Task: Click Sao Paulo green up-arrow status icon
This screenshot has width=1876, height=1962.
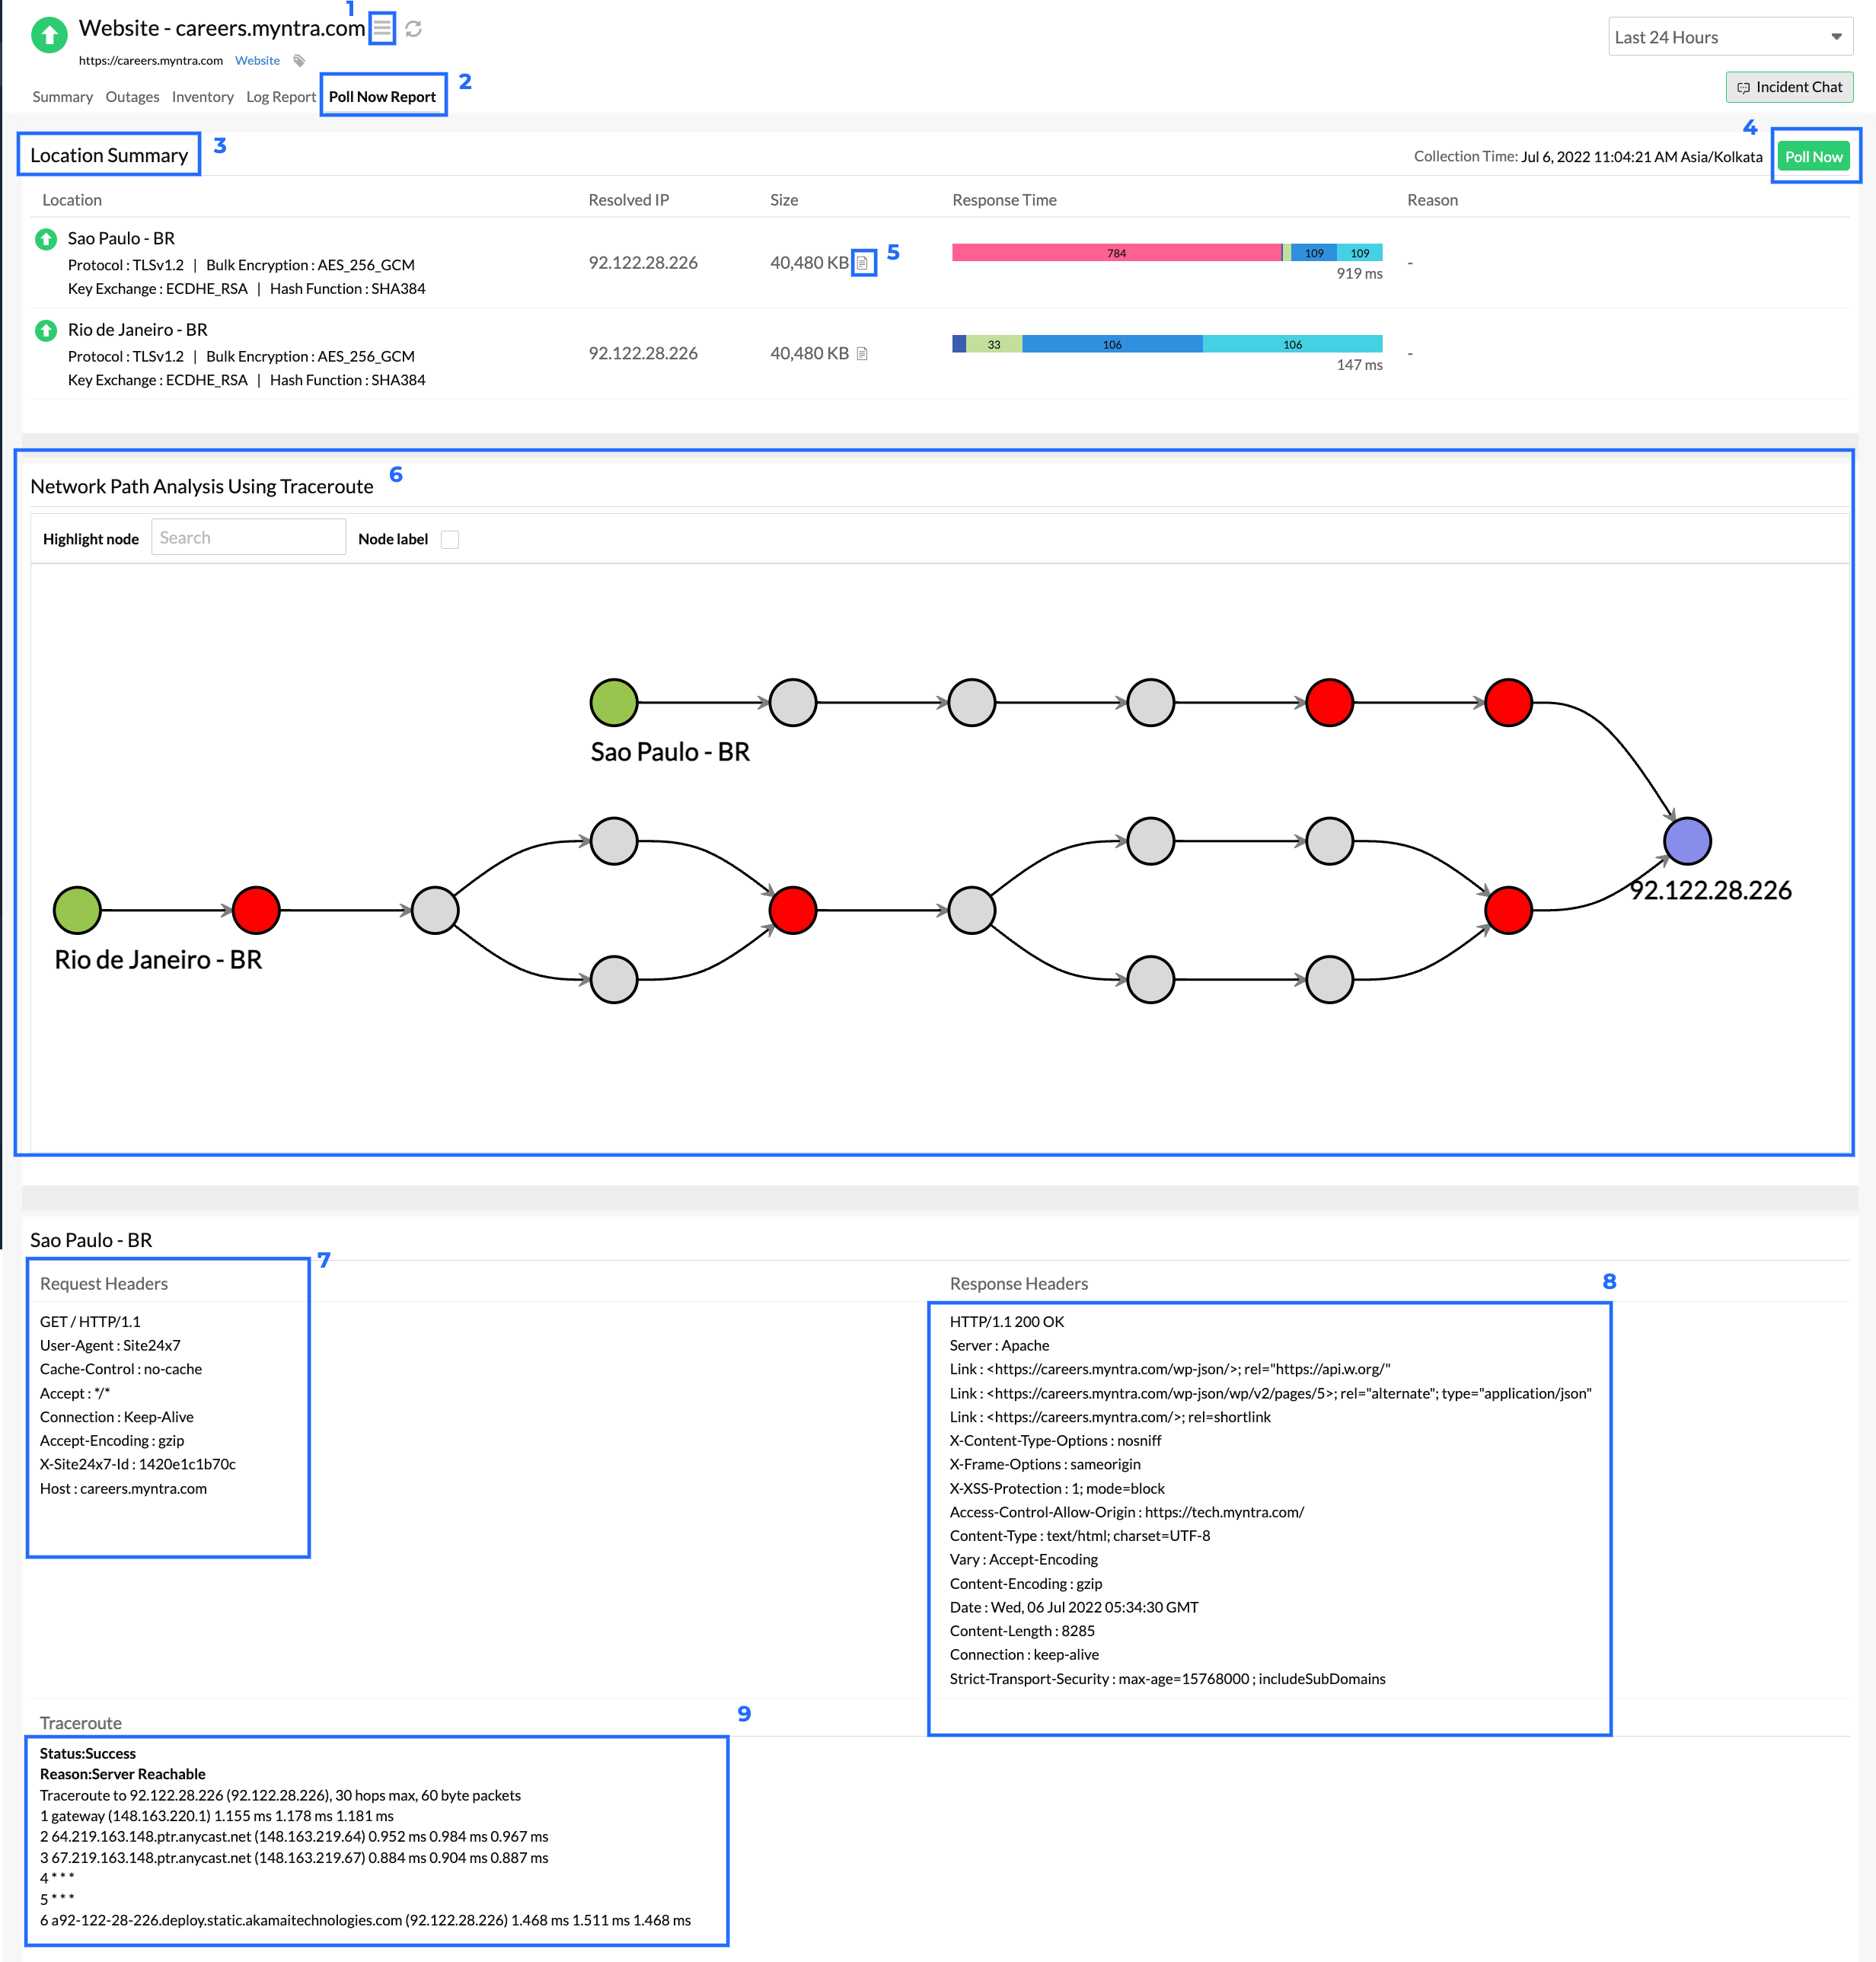Action: click(46, 239)
